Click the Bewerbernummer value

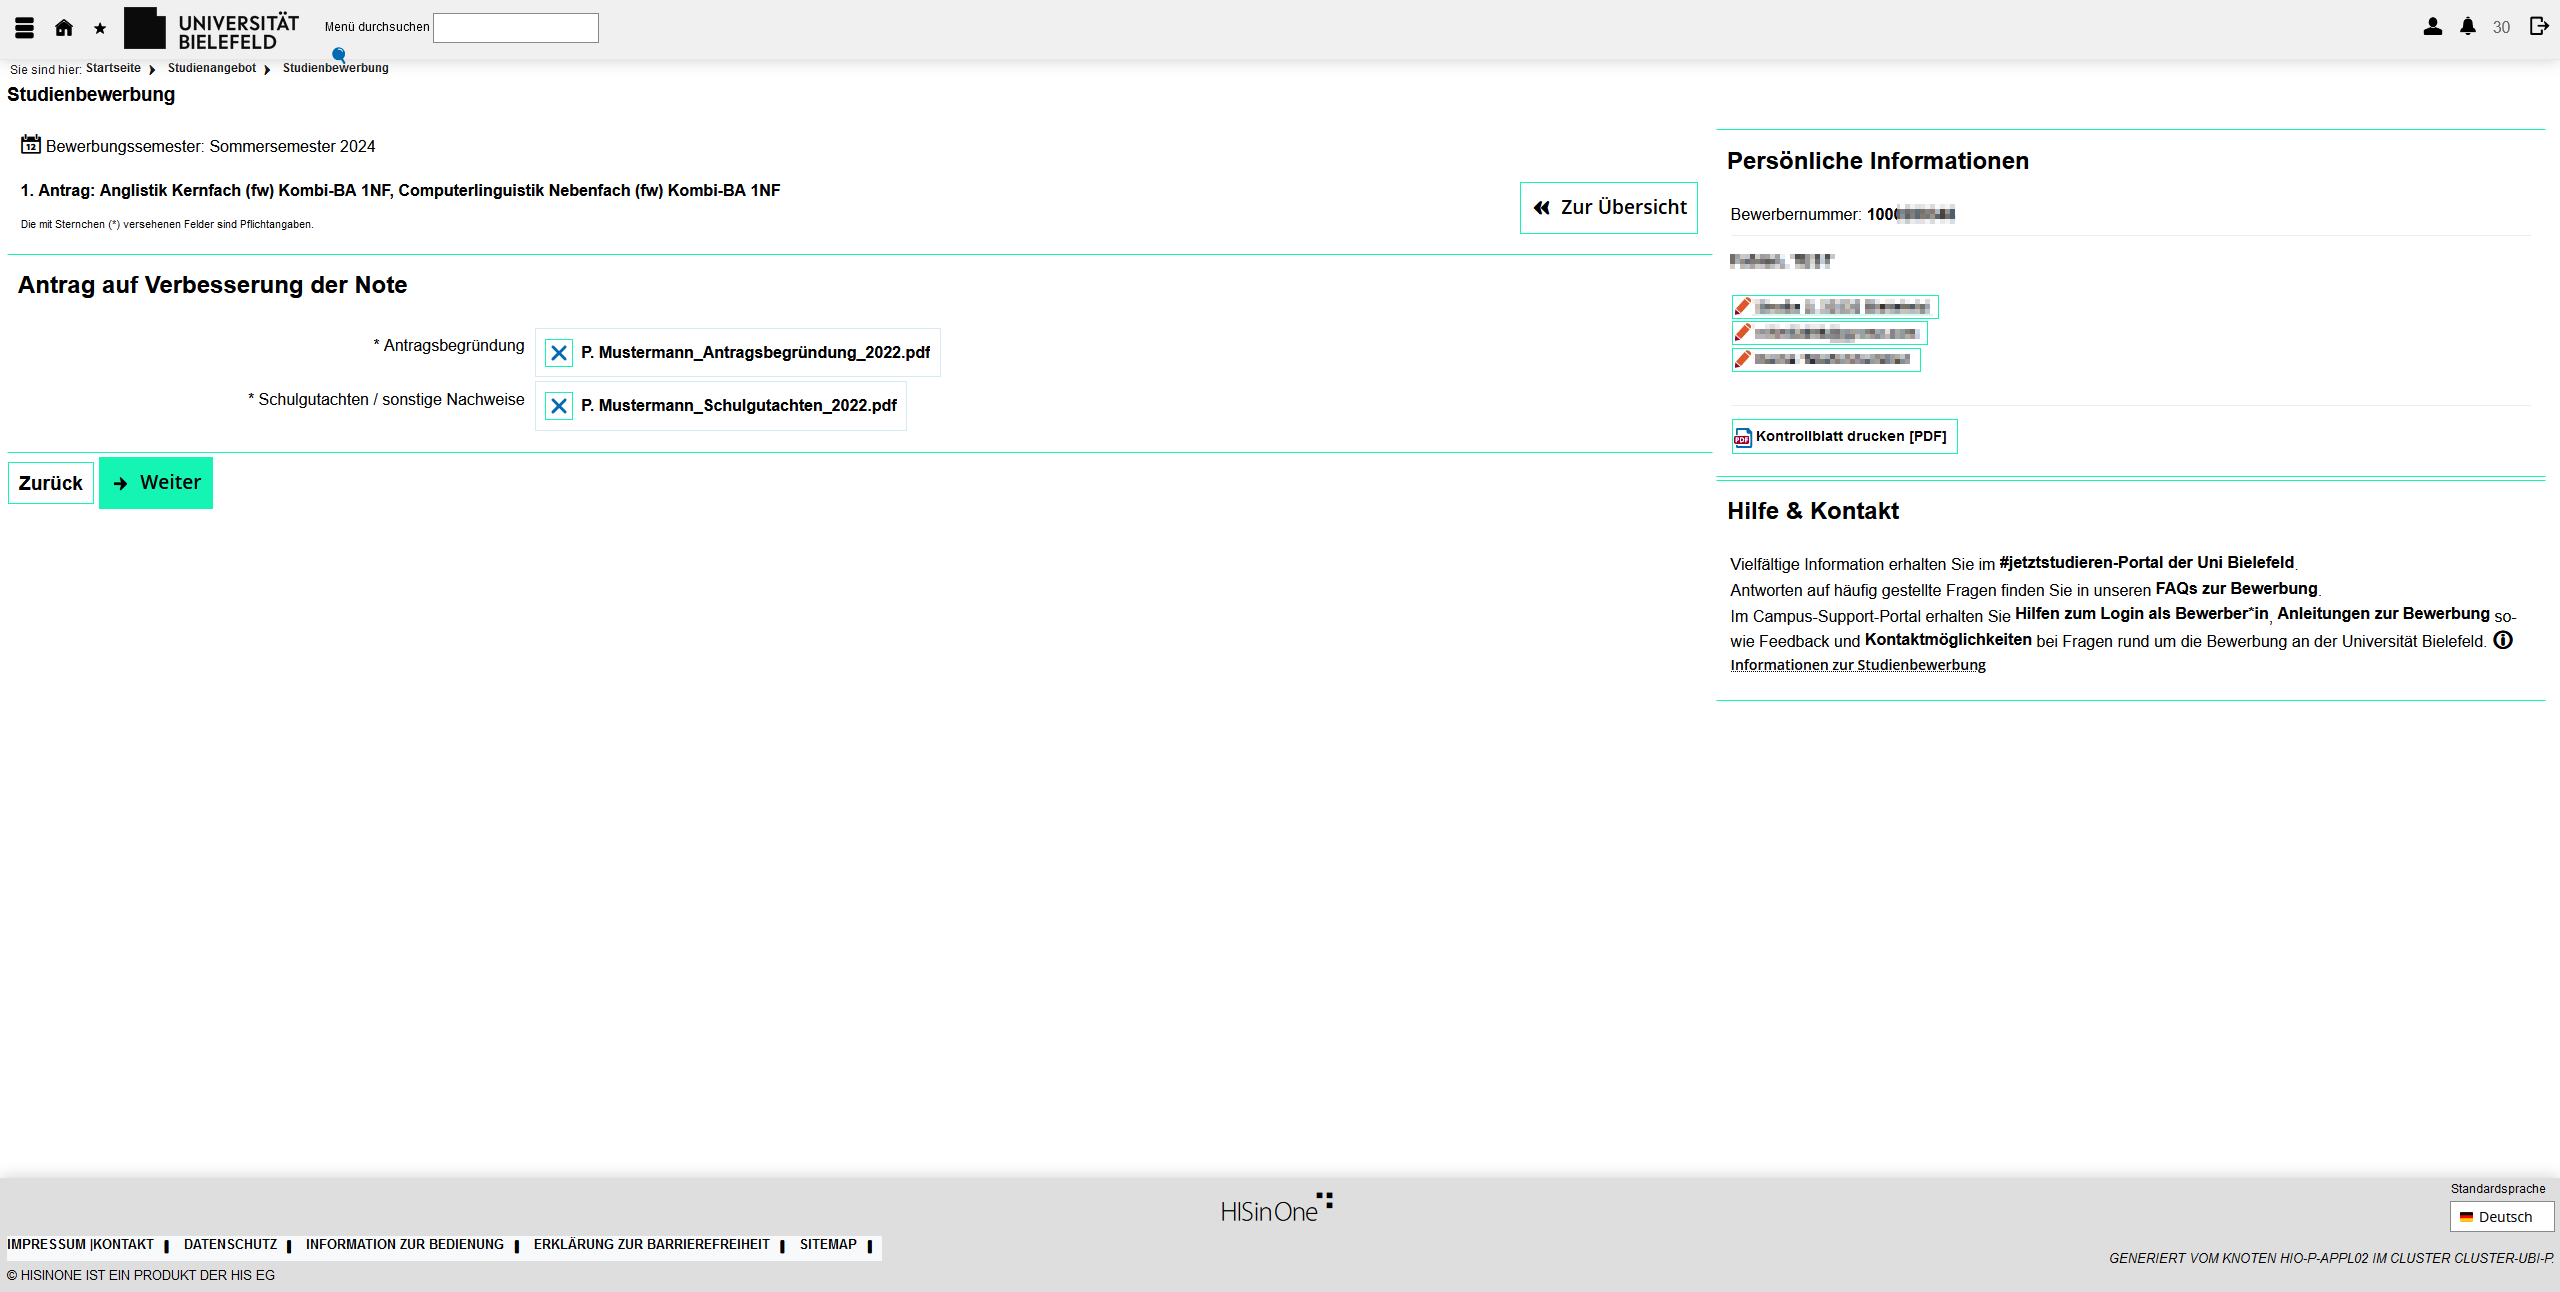point(1910,214)
